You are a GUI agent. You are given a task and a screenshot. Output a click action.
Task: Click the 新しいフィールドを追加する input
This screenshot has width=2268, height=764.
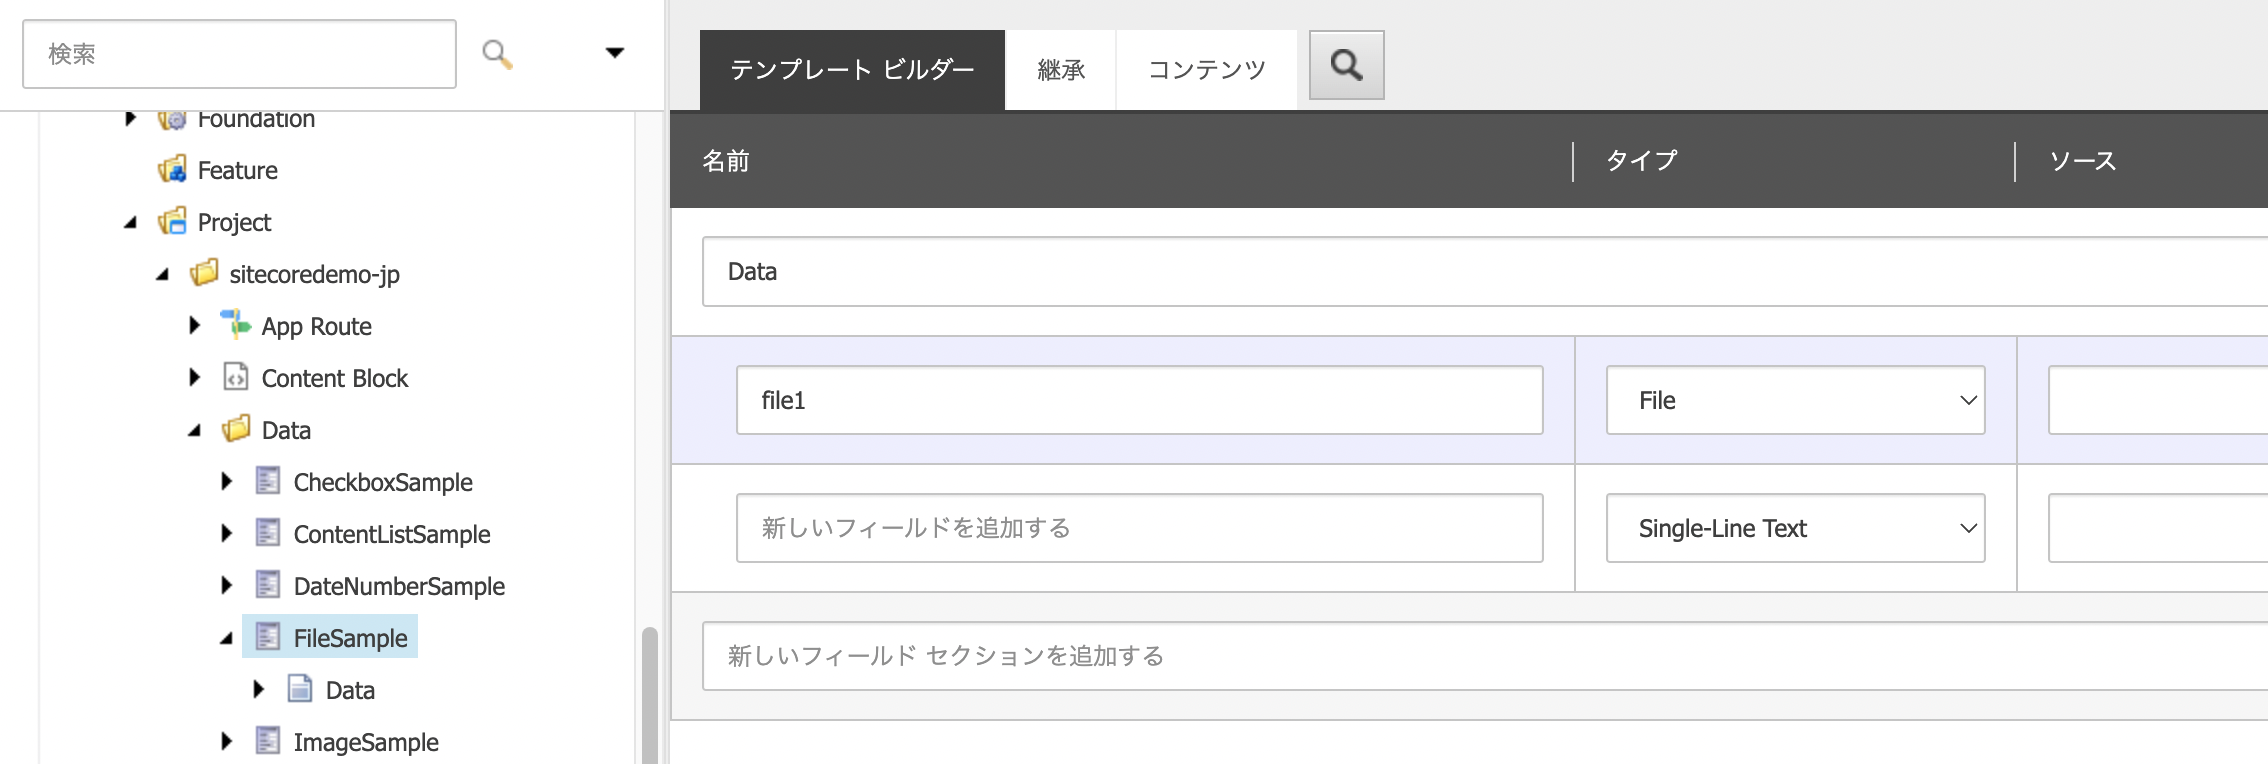point(1140,528)
